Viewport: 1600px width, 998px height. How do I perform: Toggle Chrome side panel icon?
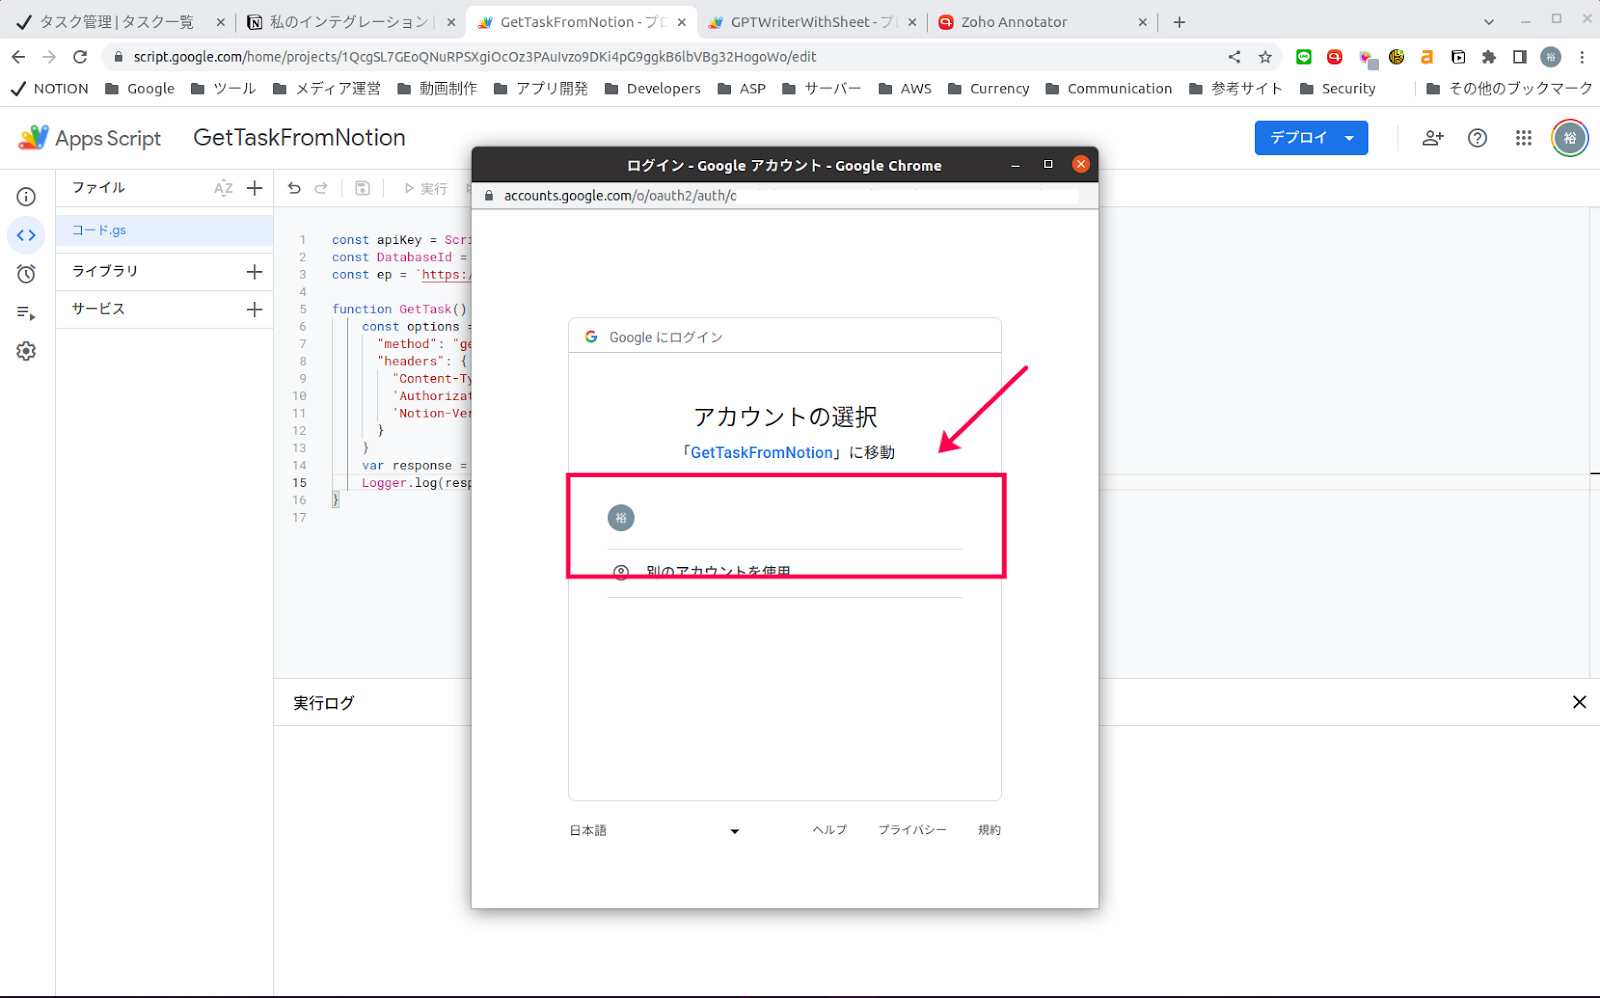point(1520,57)
